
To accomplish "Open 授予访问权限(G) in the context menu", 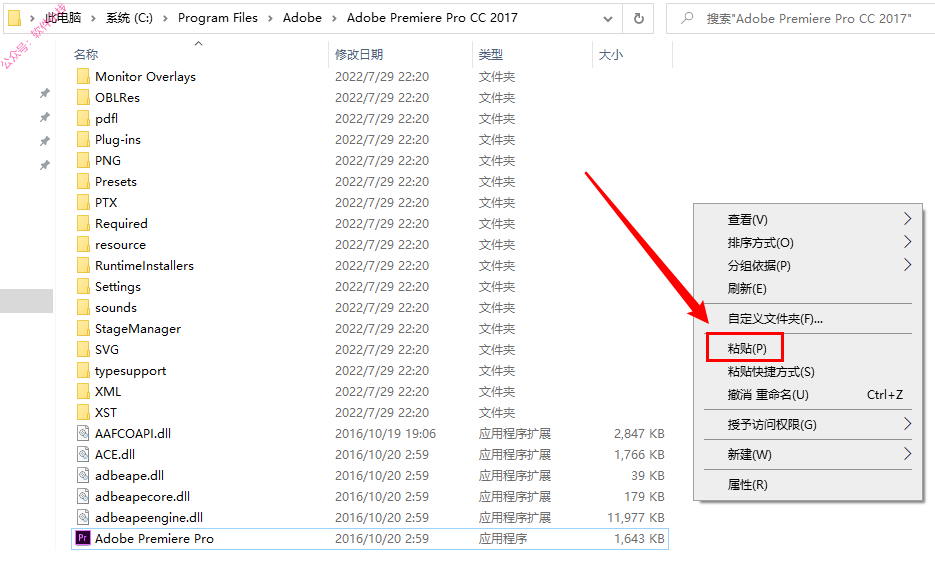I will click(772, 425).
